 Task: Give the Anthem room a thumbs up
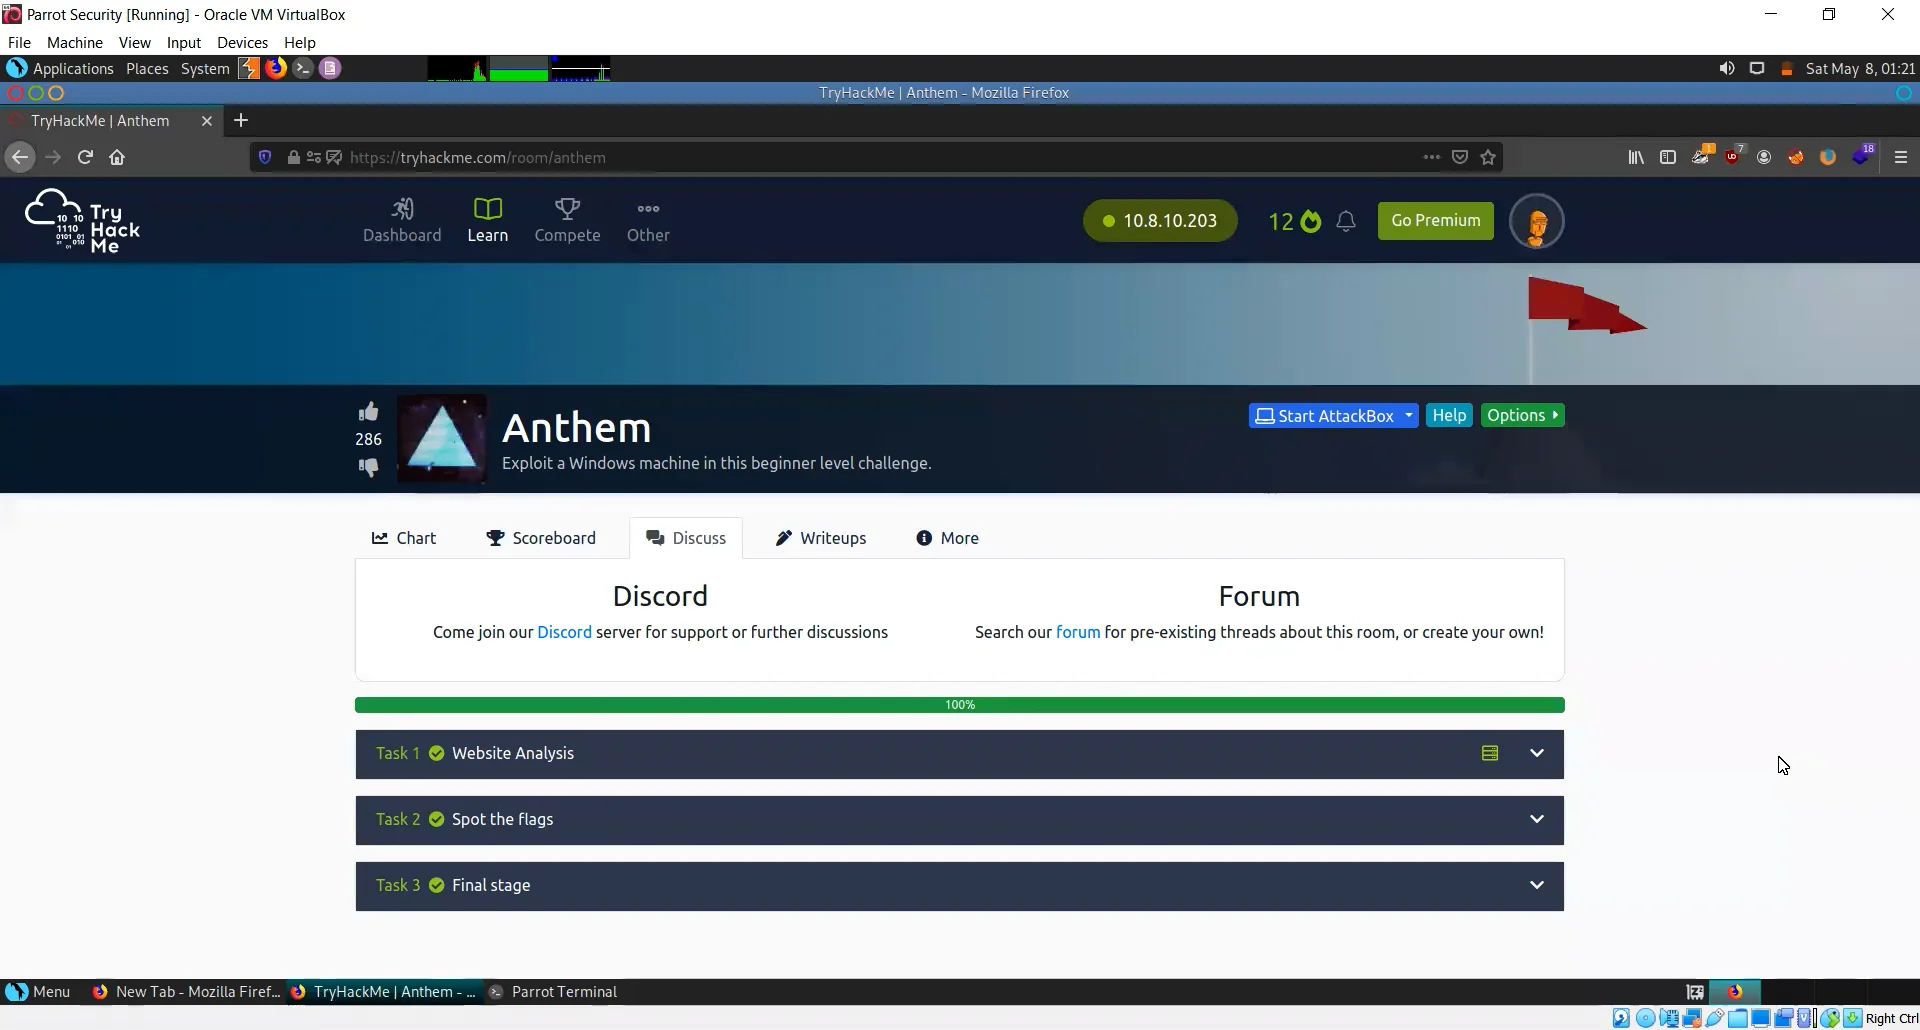pyautogui.click(x=368, y=411)
